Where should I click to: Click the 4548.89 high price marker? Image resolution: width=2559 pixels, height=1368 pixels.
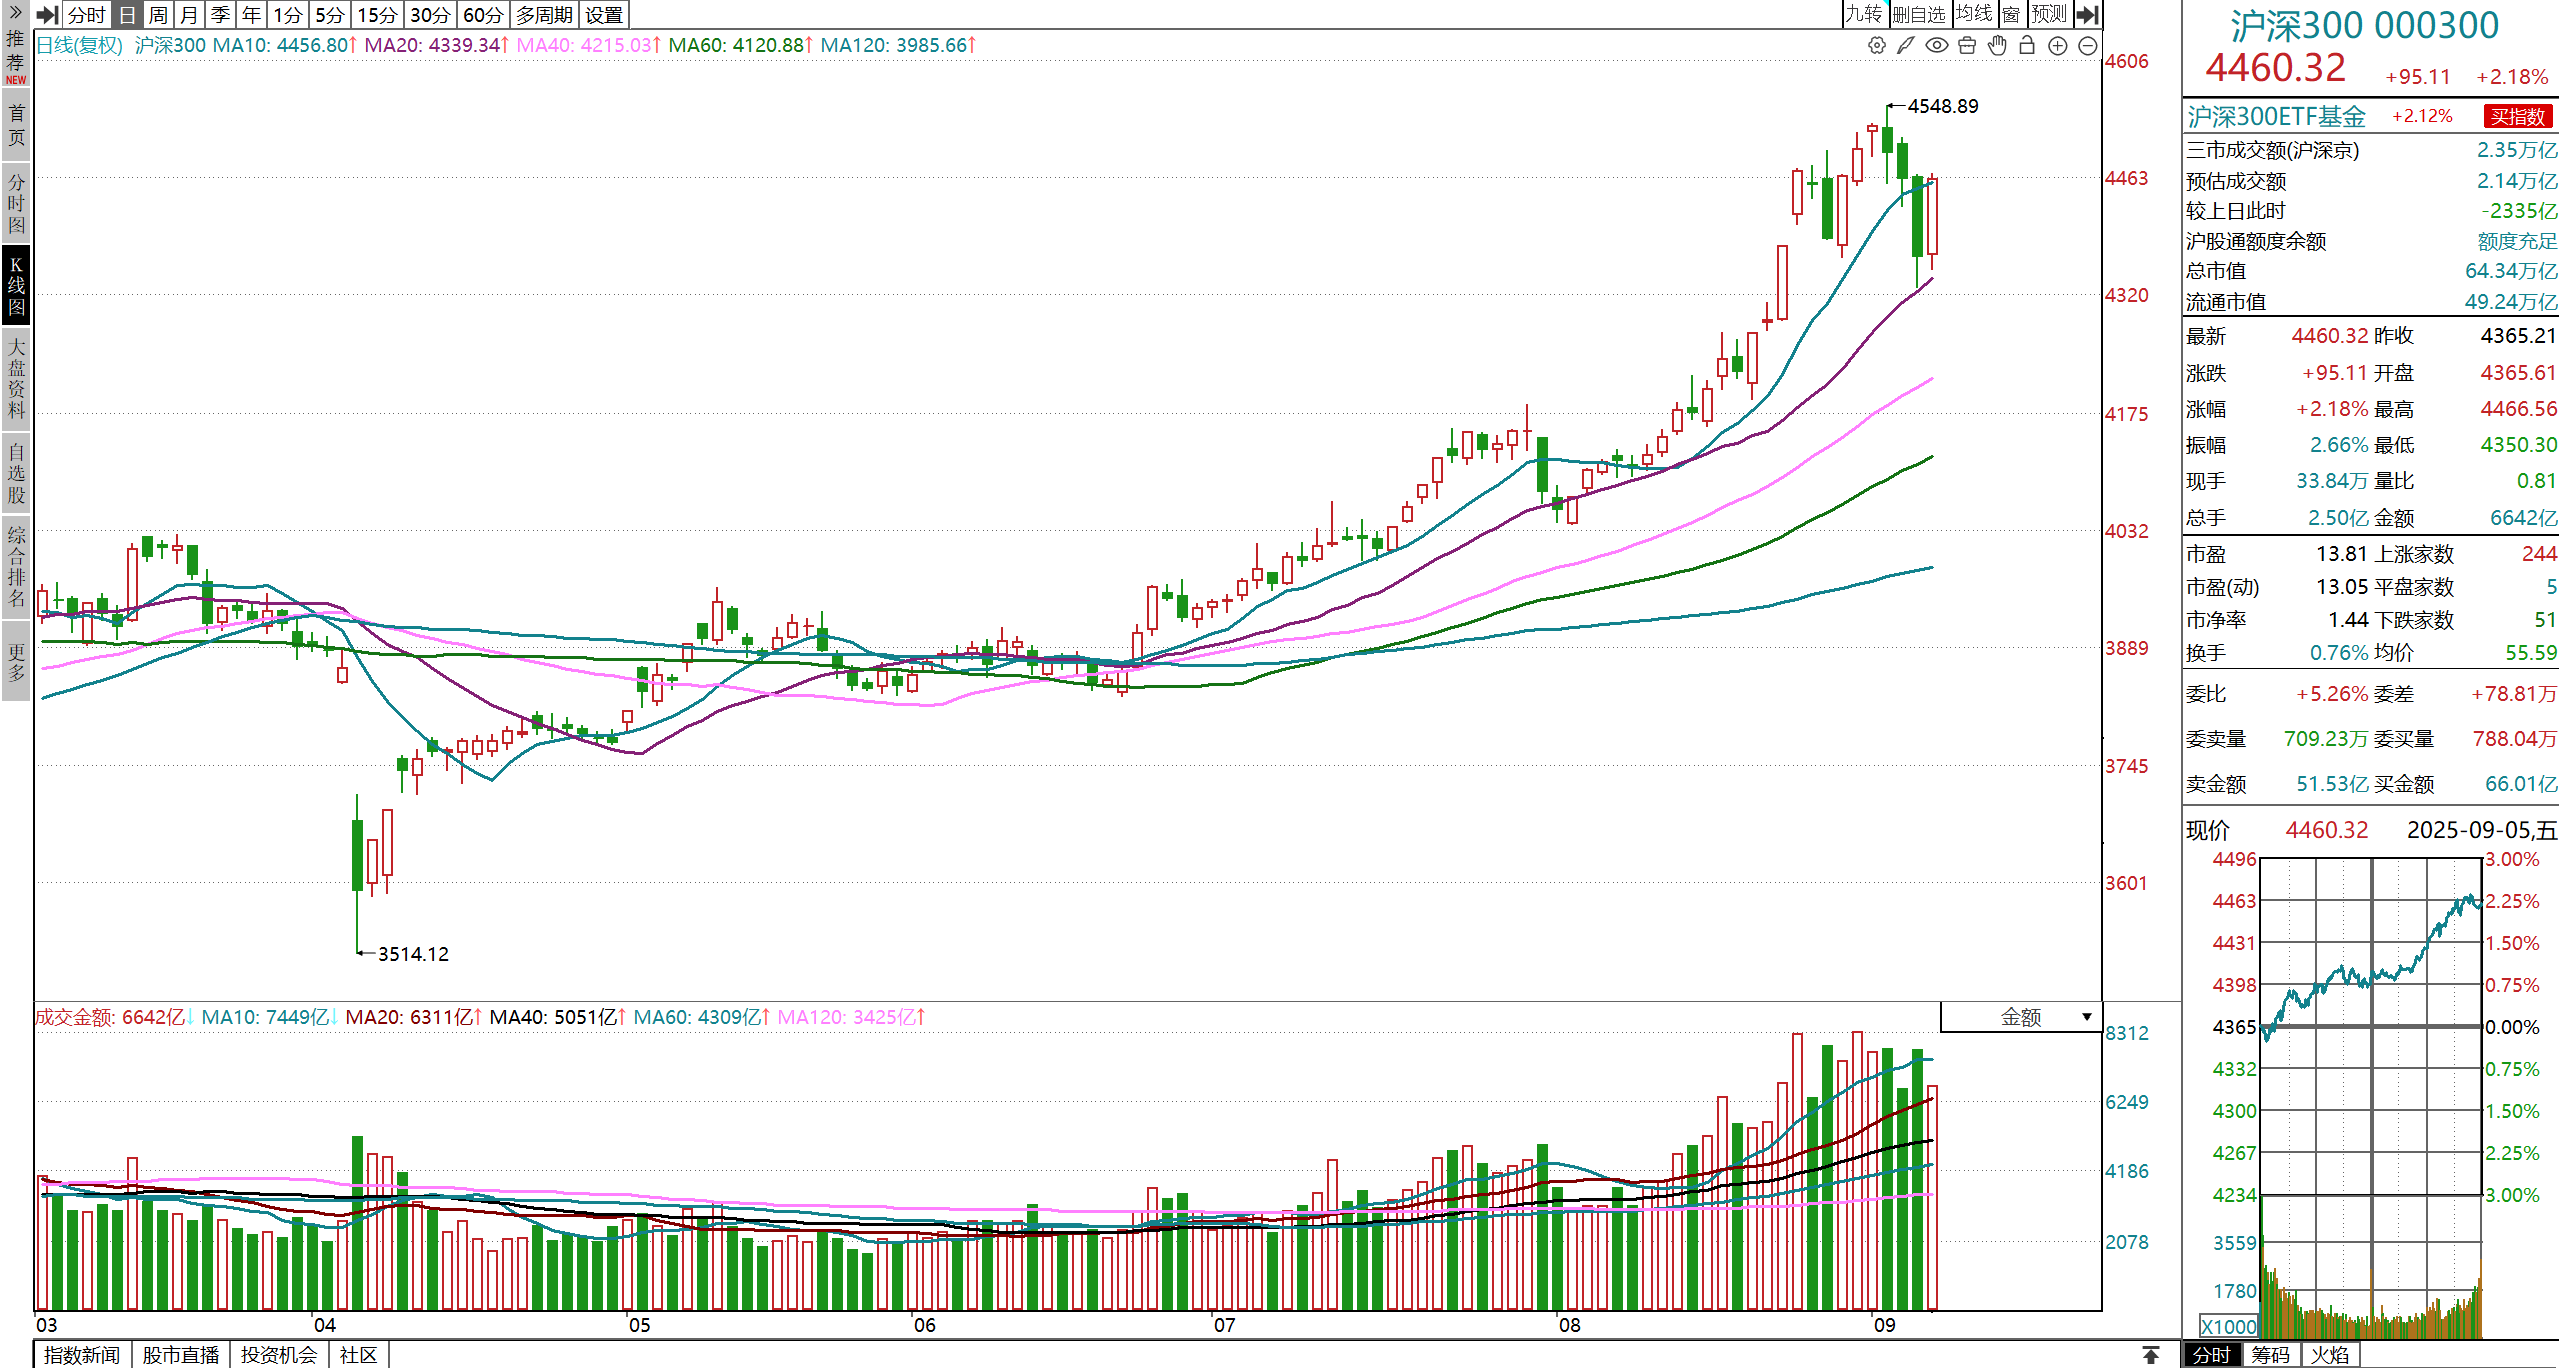(1942, 106)
